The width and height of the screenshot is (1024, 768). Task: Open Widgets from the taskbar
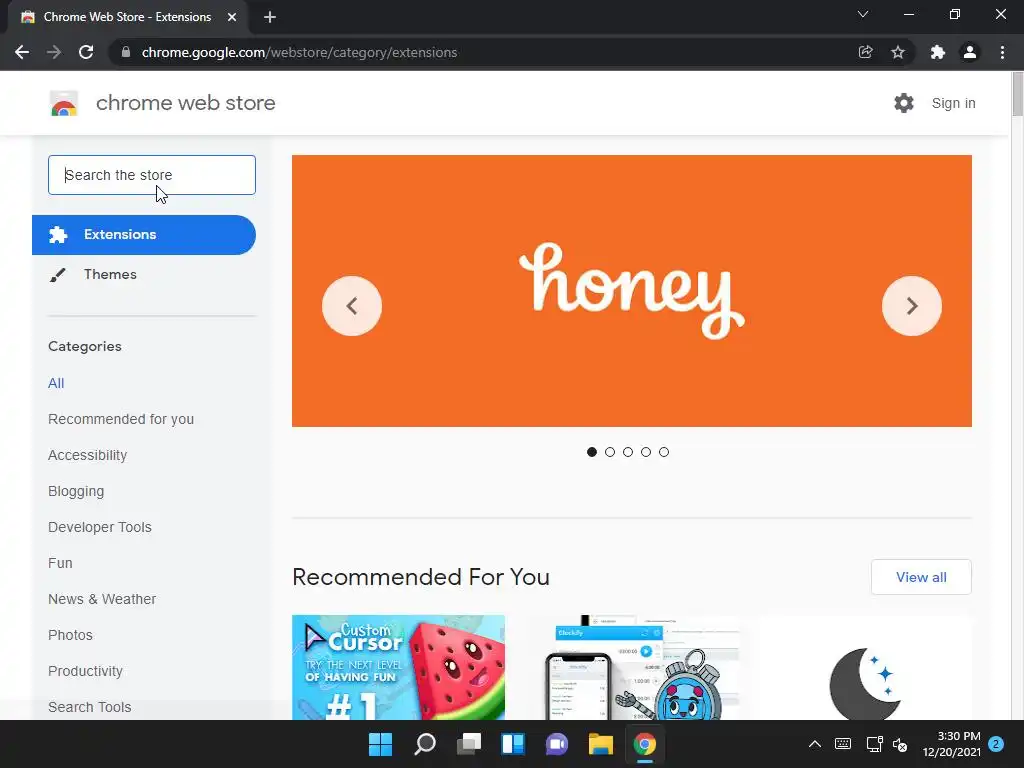click(513, 744)
